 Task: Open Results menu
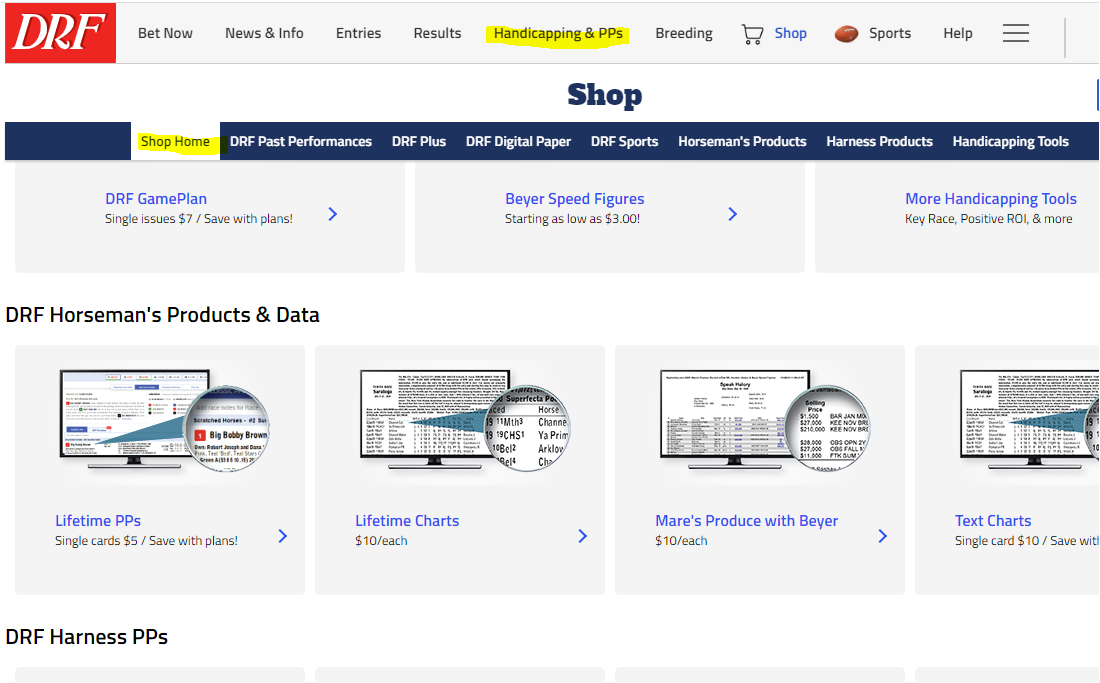[437, 33]
